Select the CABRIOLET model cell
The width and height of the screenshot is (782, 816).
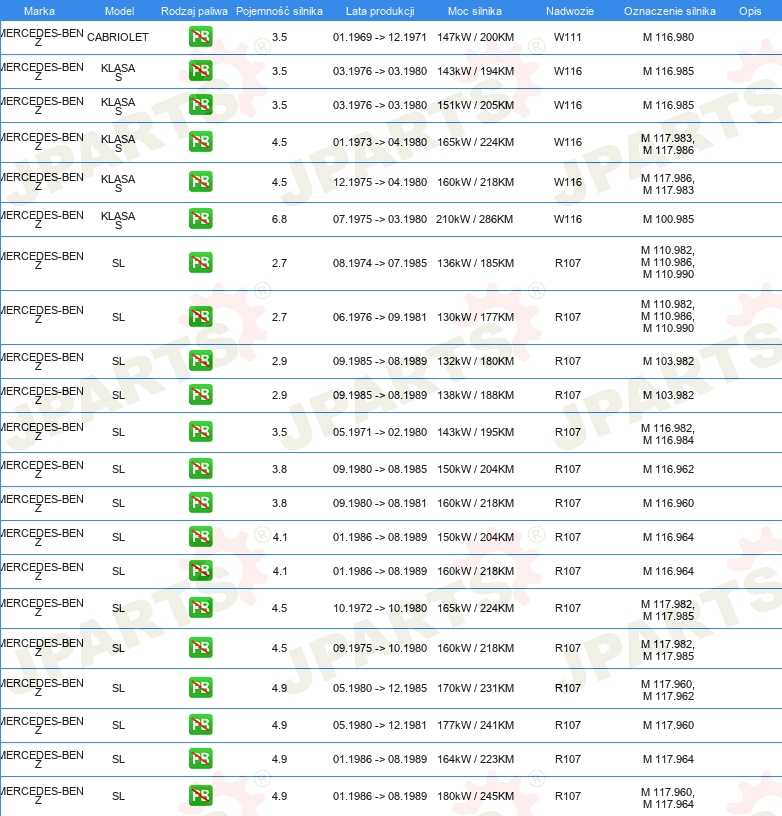tap(118, 37)
